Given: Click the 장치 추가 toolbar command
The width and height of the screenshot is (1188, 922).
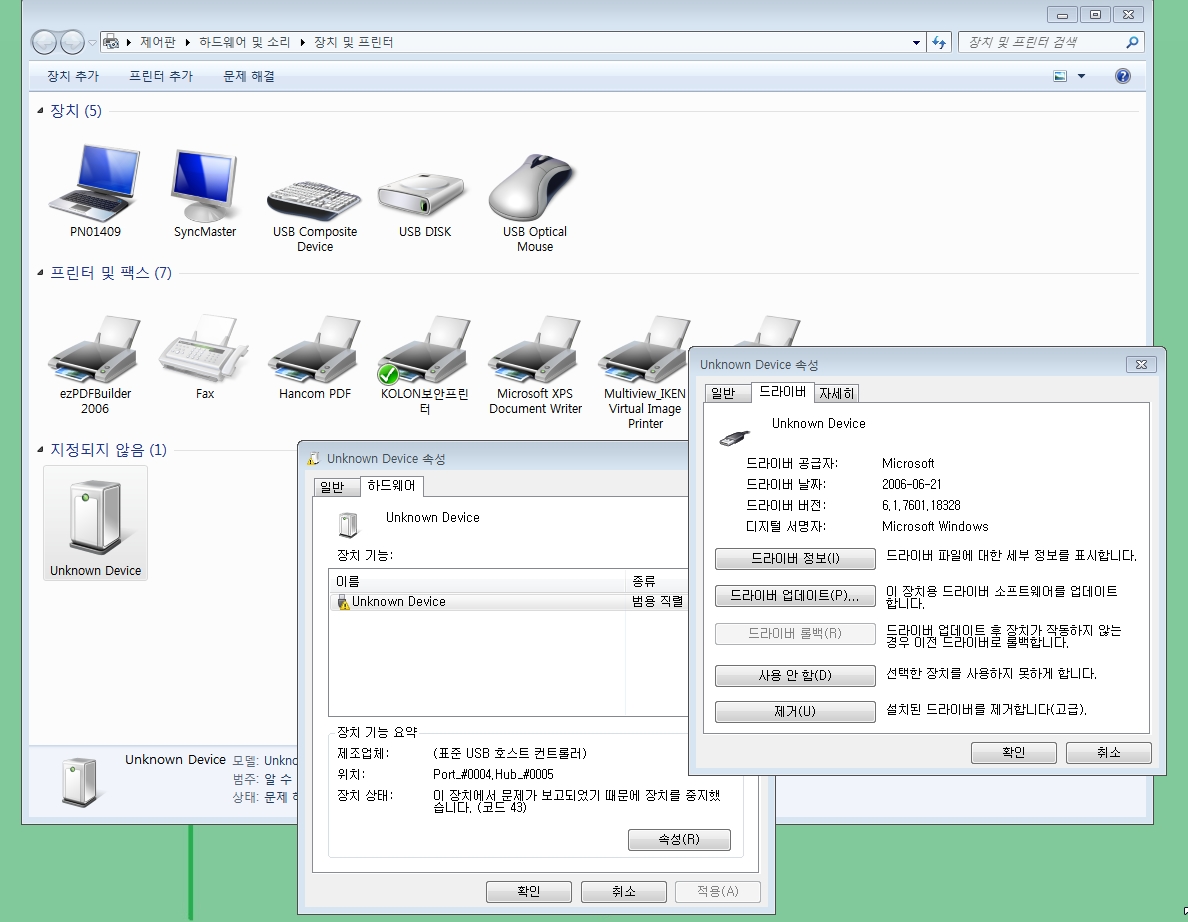Looking at the screenshot, I should tap(73, 76).
